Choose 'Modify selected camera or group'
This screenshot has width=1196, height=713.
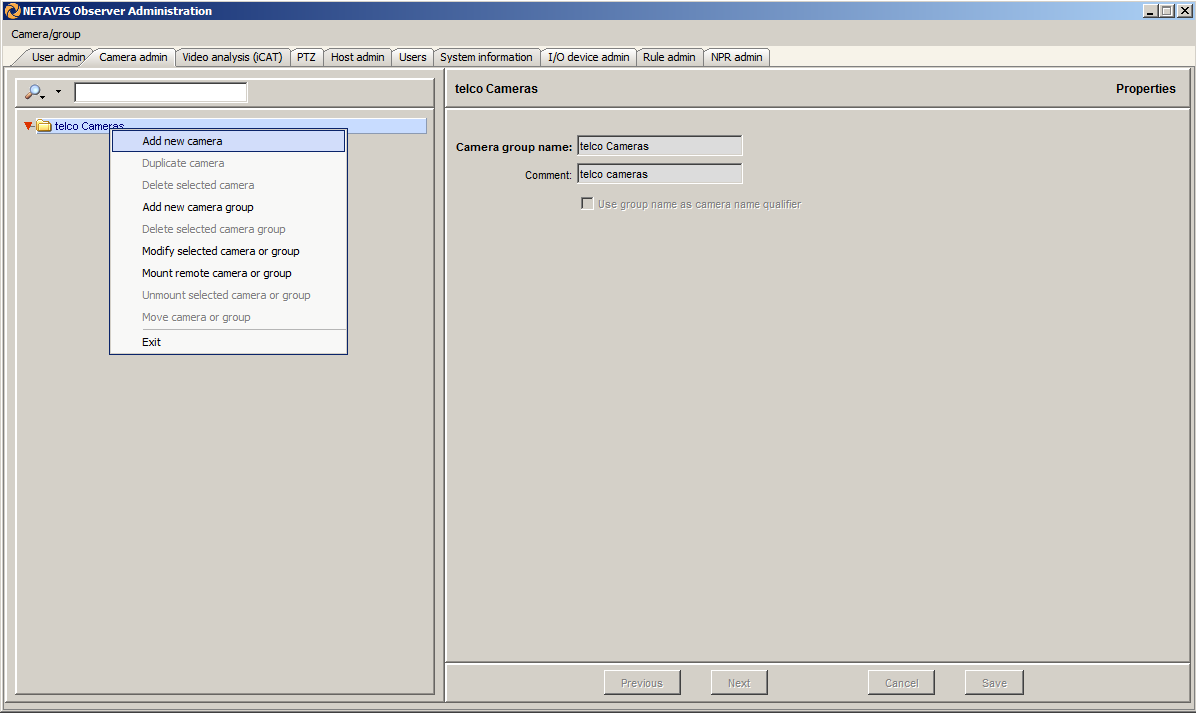220,251
